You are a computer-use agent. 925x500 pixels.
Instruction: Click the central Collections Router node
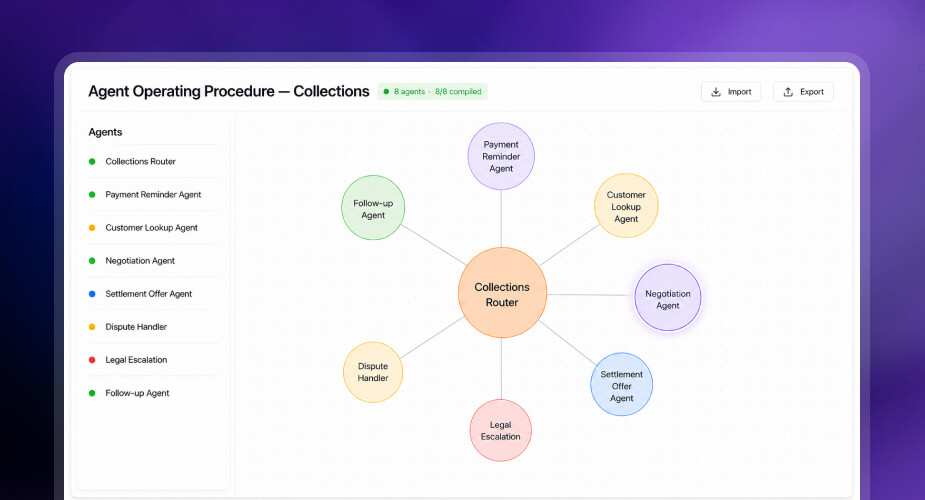point(502,293)
